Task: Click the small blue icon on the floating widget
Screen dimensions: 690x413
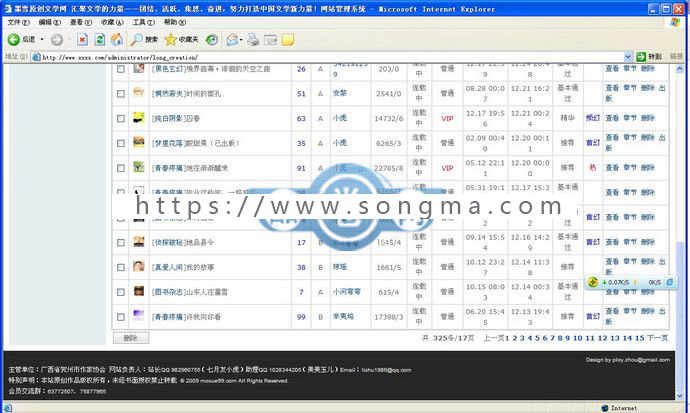Action: [x=669, y=282]
